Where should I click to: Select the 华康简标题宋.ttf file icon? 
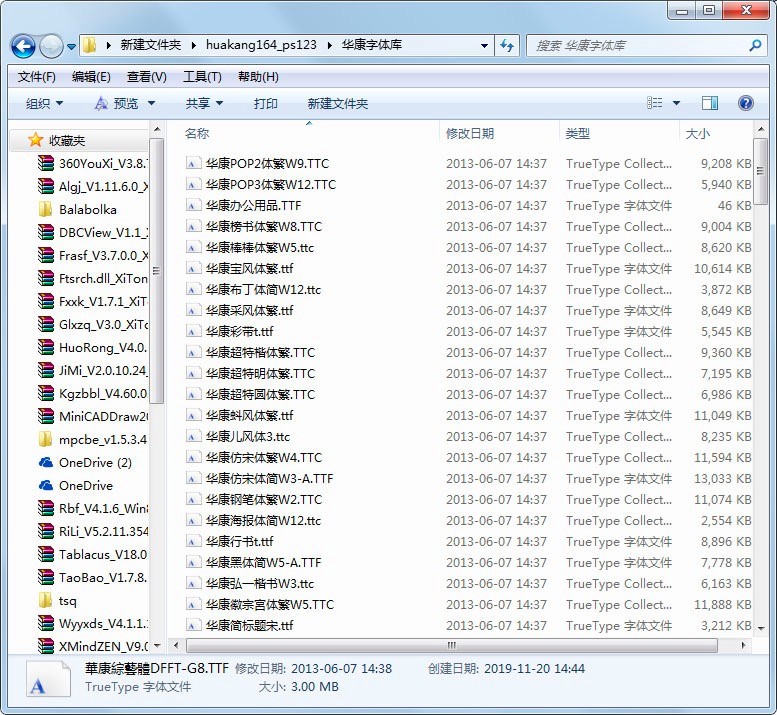(193, 625)
